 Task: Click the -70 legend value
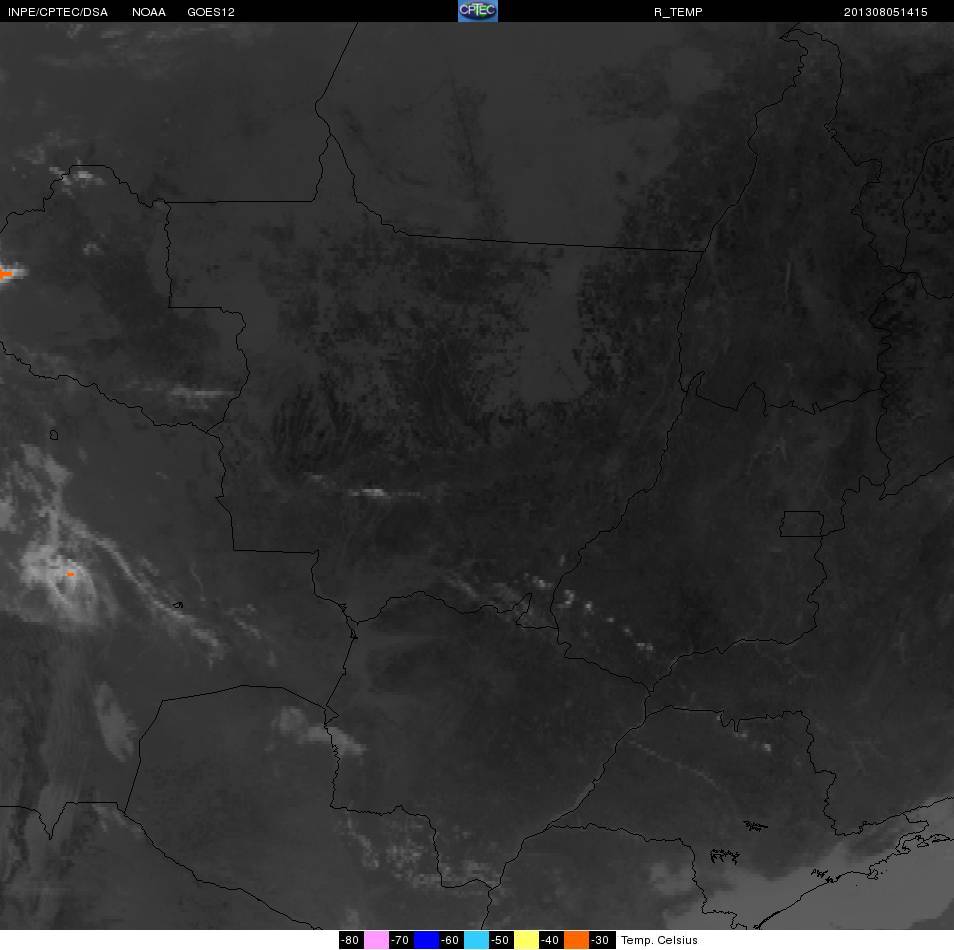tap(401, 940)
